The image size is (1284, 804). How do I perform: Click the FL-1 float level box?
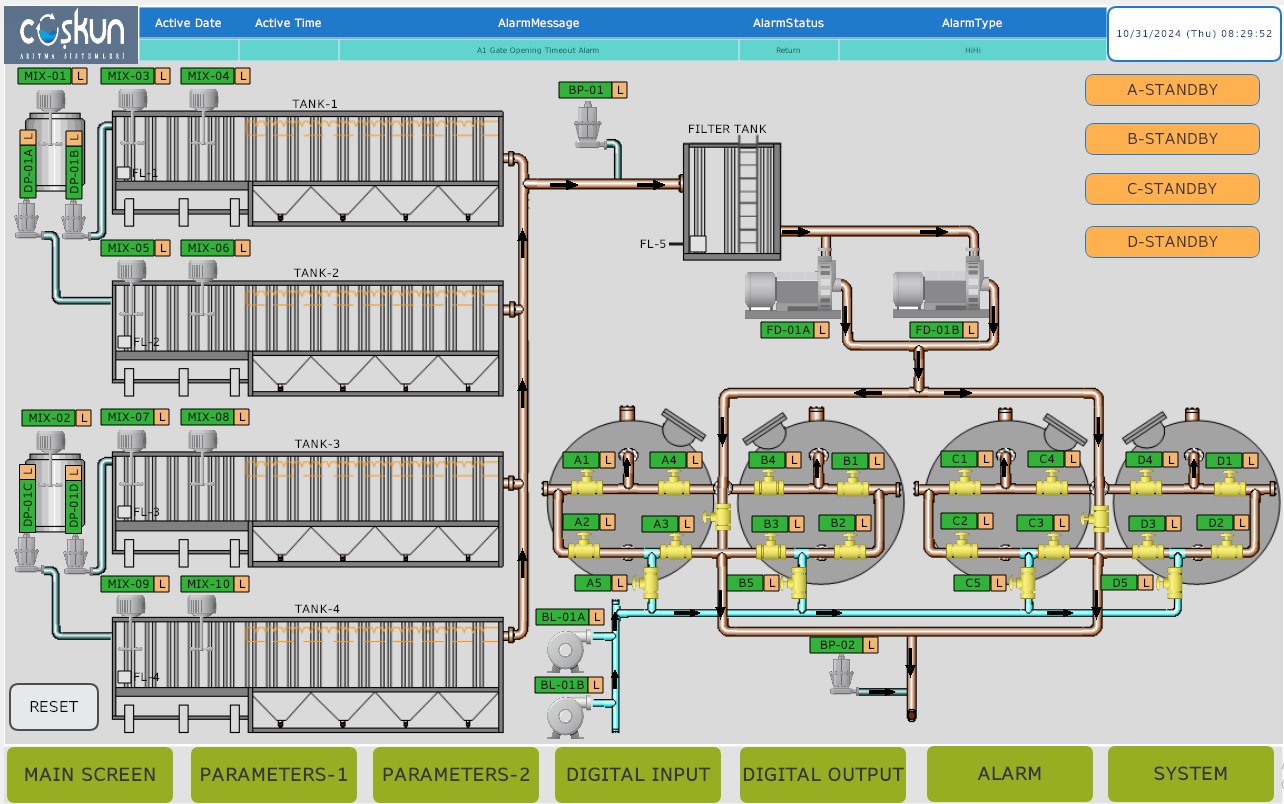coord(124,173)
